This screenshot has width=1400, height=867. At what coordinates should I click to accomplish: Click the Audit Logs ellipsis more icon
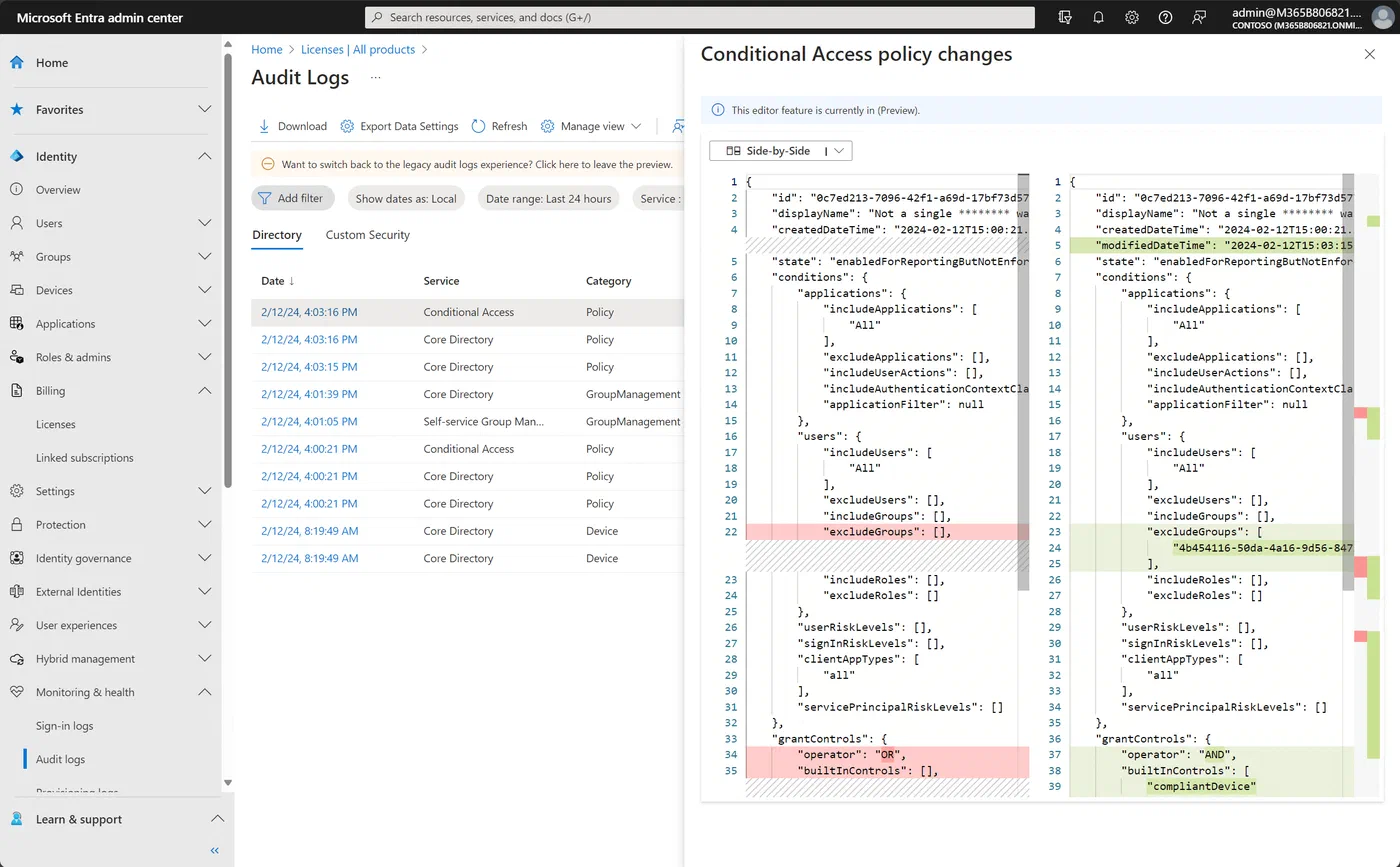(x=376, y=77)
